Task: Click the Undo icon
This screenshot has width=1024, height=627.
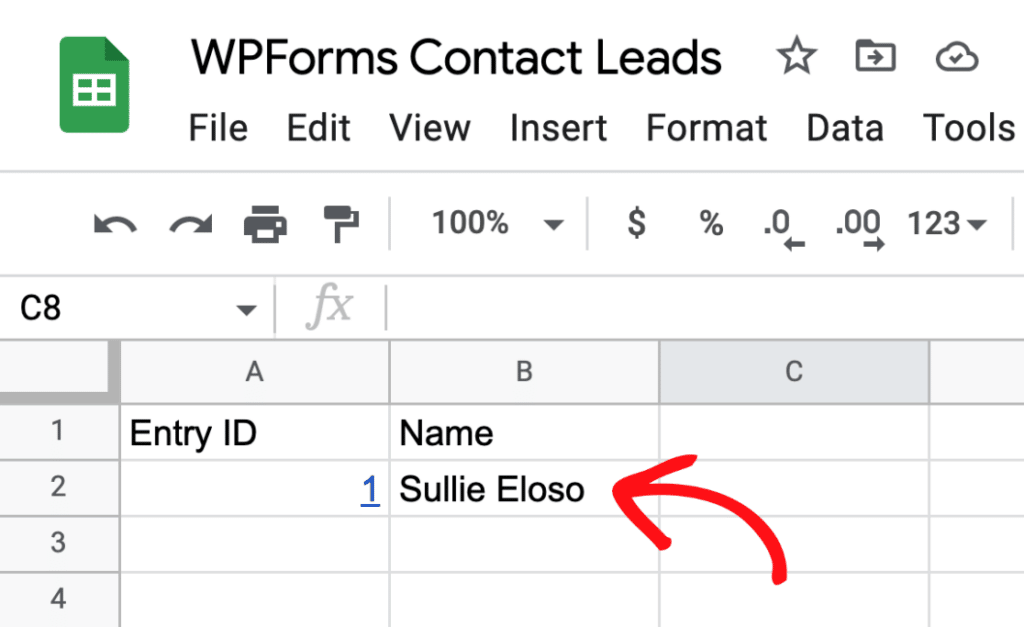Action: pos(112,223)
